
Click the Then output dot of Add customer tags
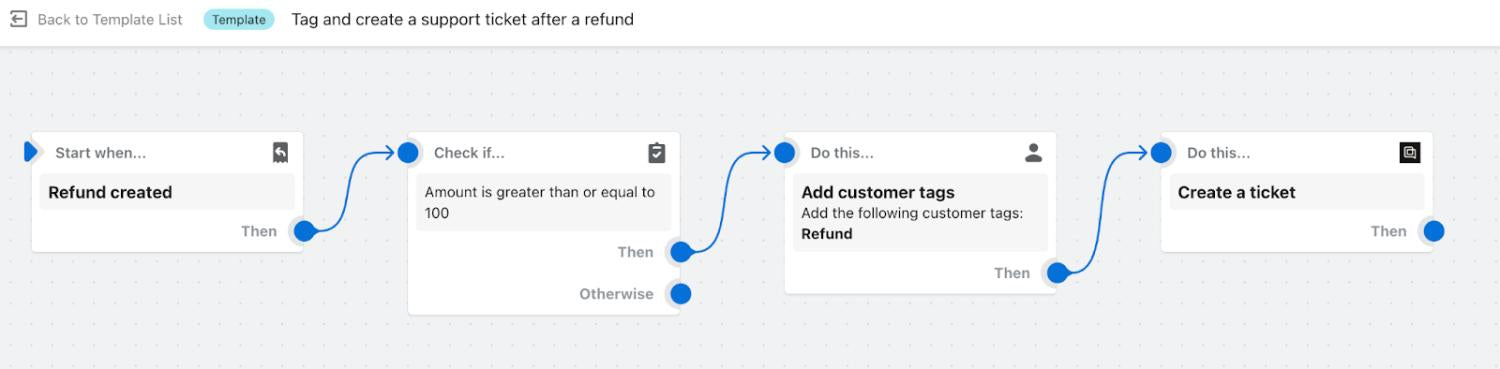(1057, 273)
